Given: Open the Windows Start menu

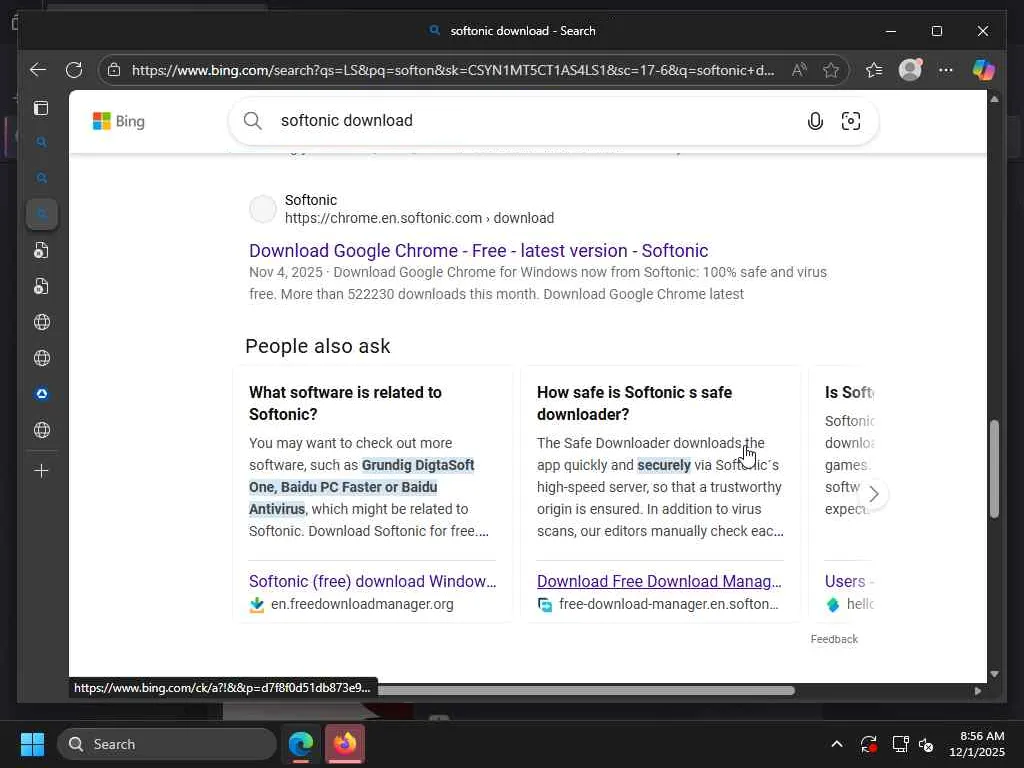Looking at the screenshot, I should coord(33,744).
